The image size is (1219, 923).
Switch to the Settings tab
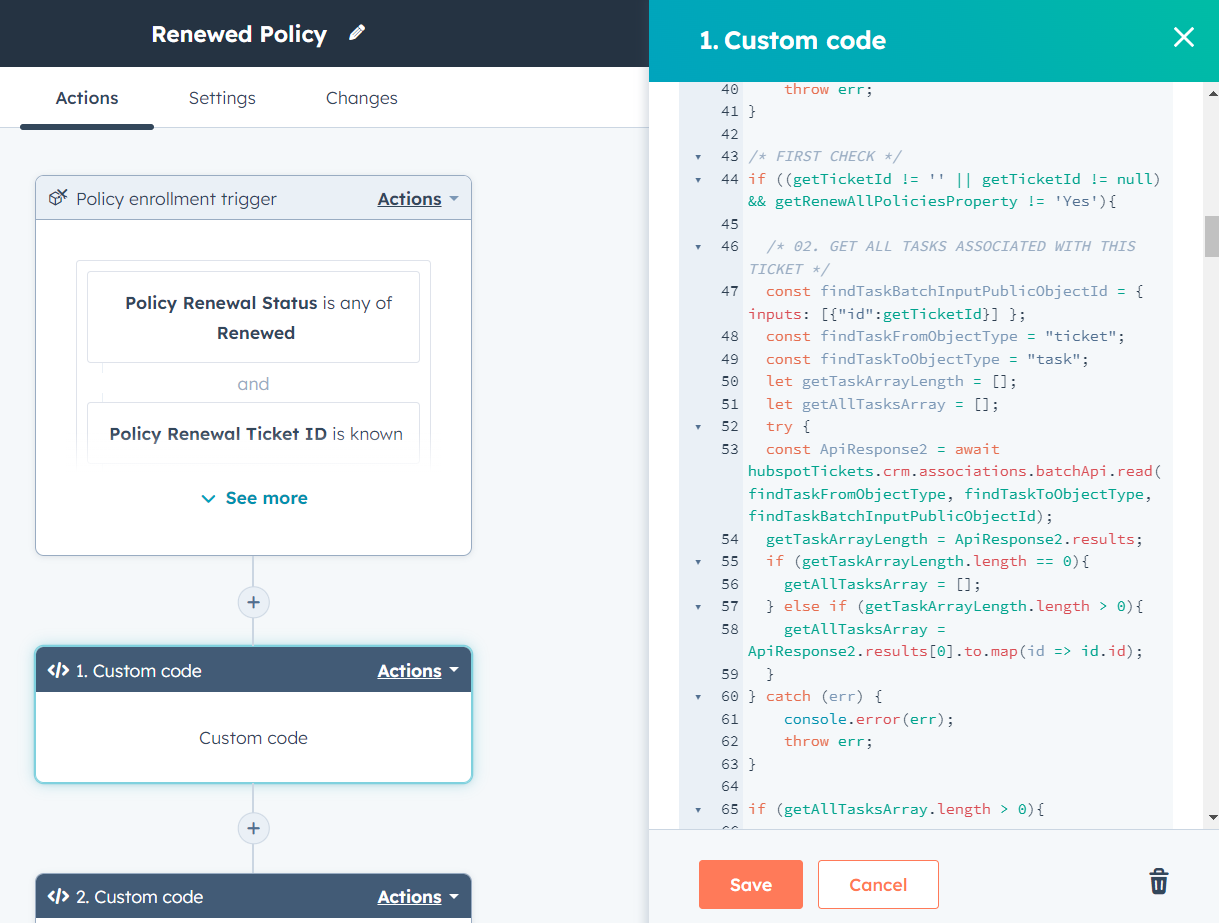click(222, 98)
